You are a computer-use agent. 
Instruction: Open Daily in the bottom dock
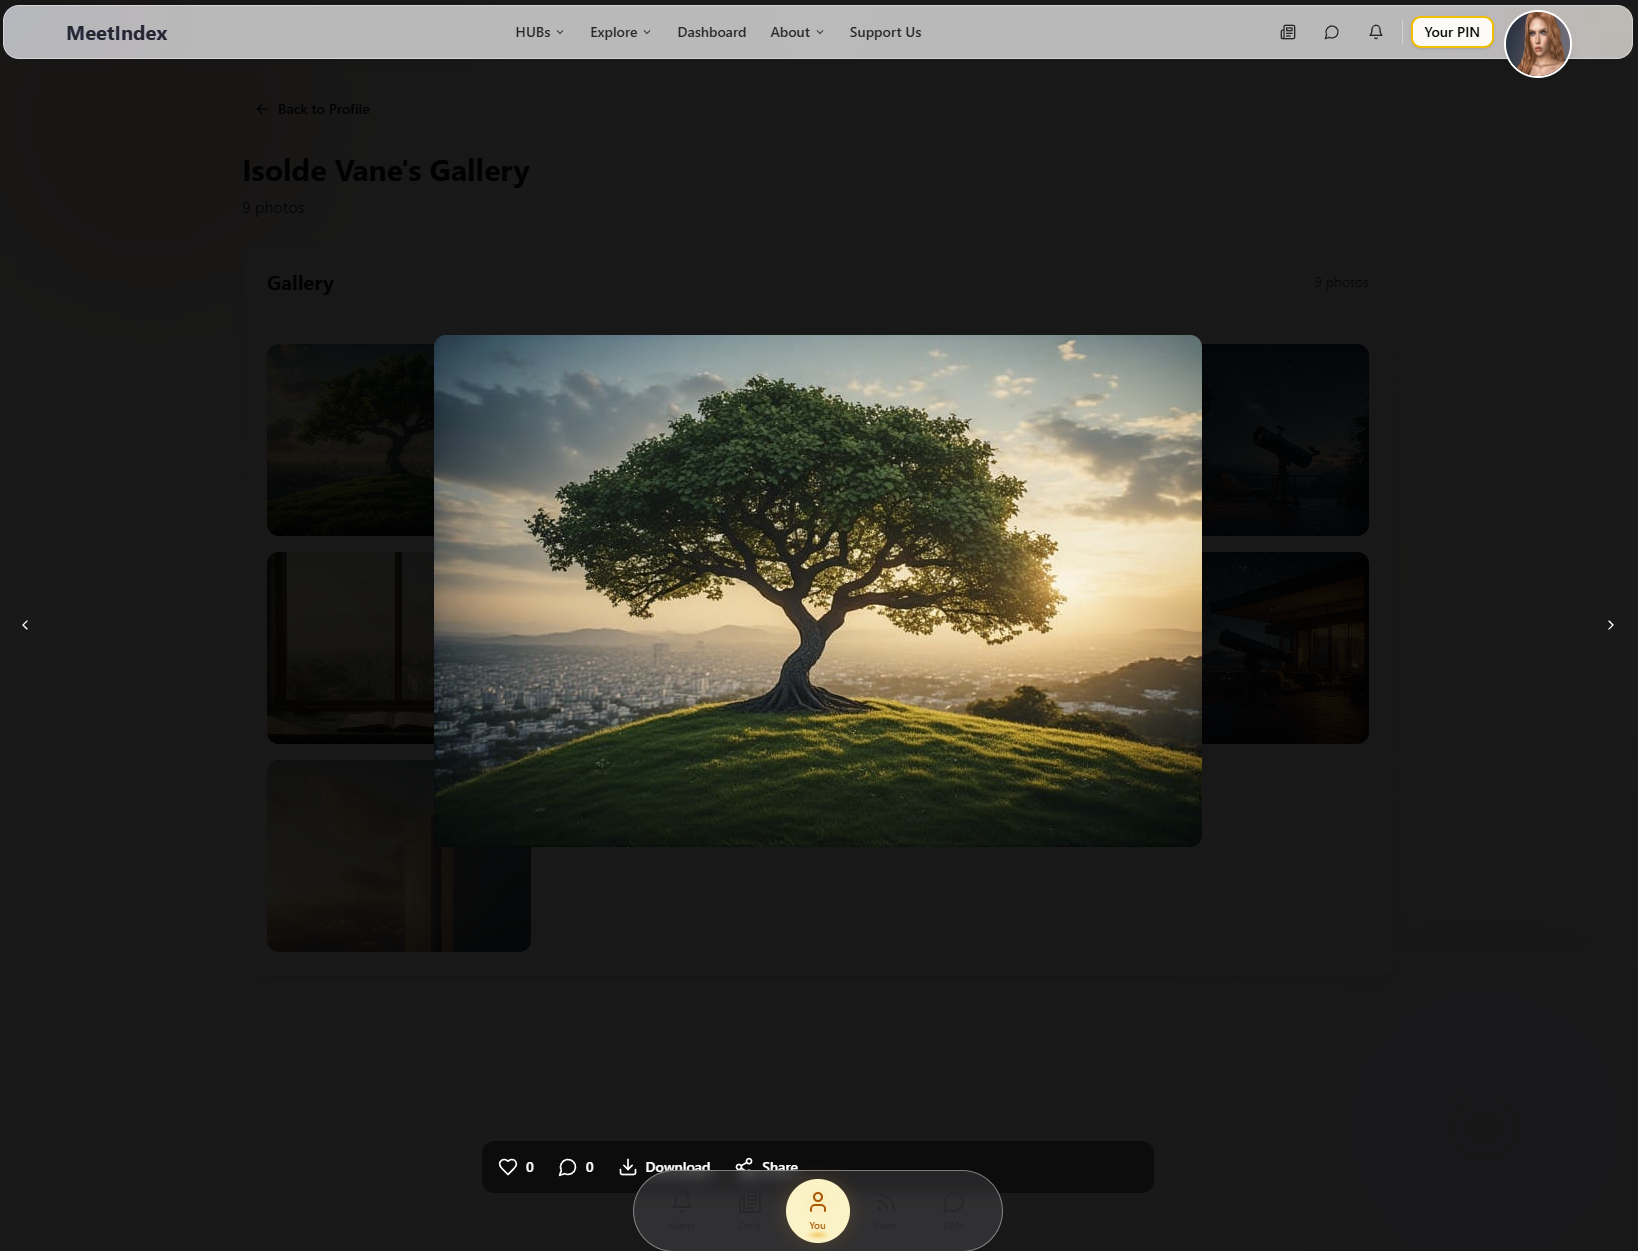pyautogui.click(x=749, y=1210)
